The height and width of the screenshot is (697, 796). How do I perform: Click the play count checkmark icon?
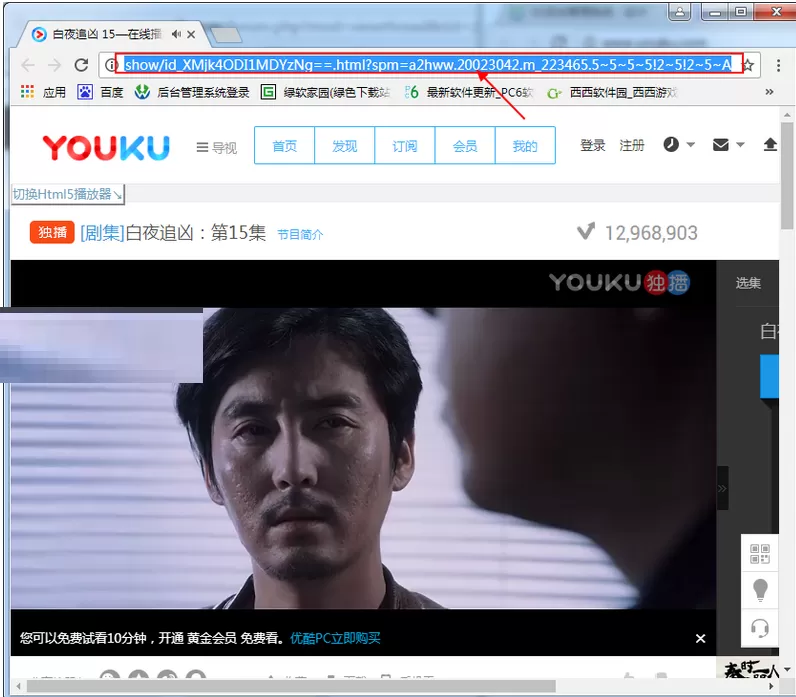click(586, 231)
